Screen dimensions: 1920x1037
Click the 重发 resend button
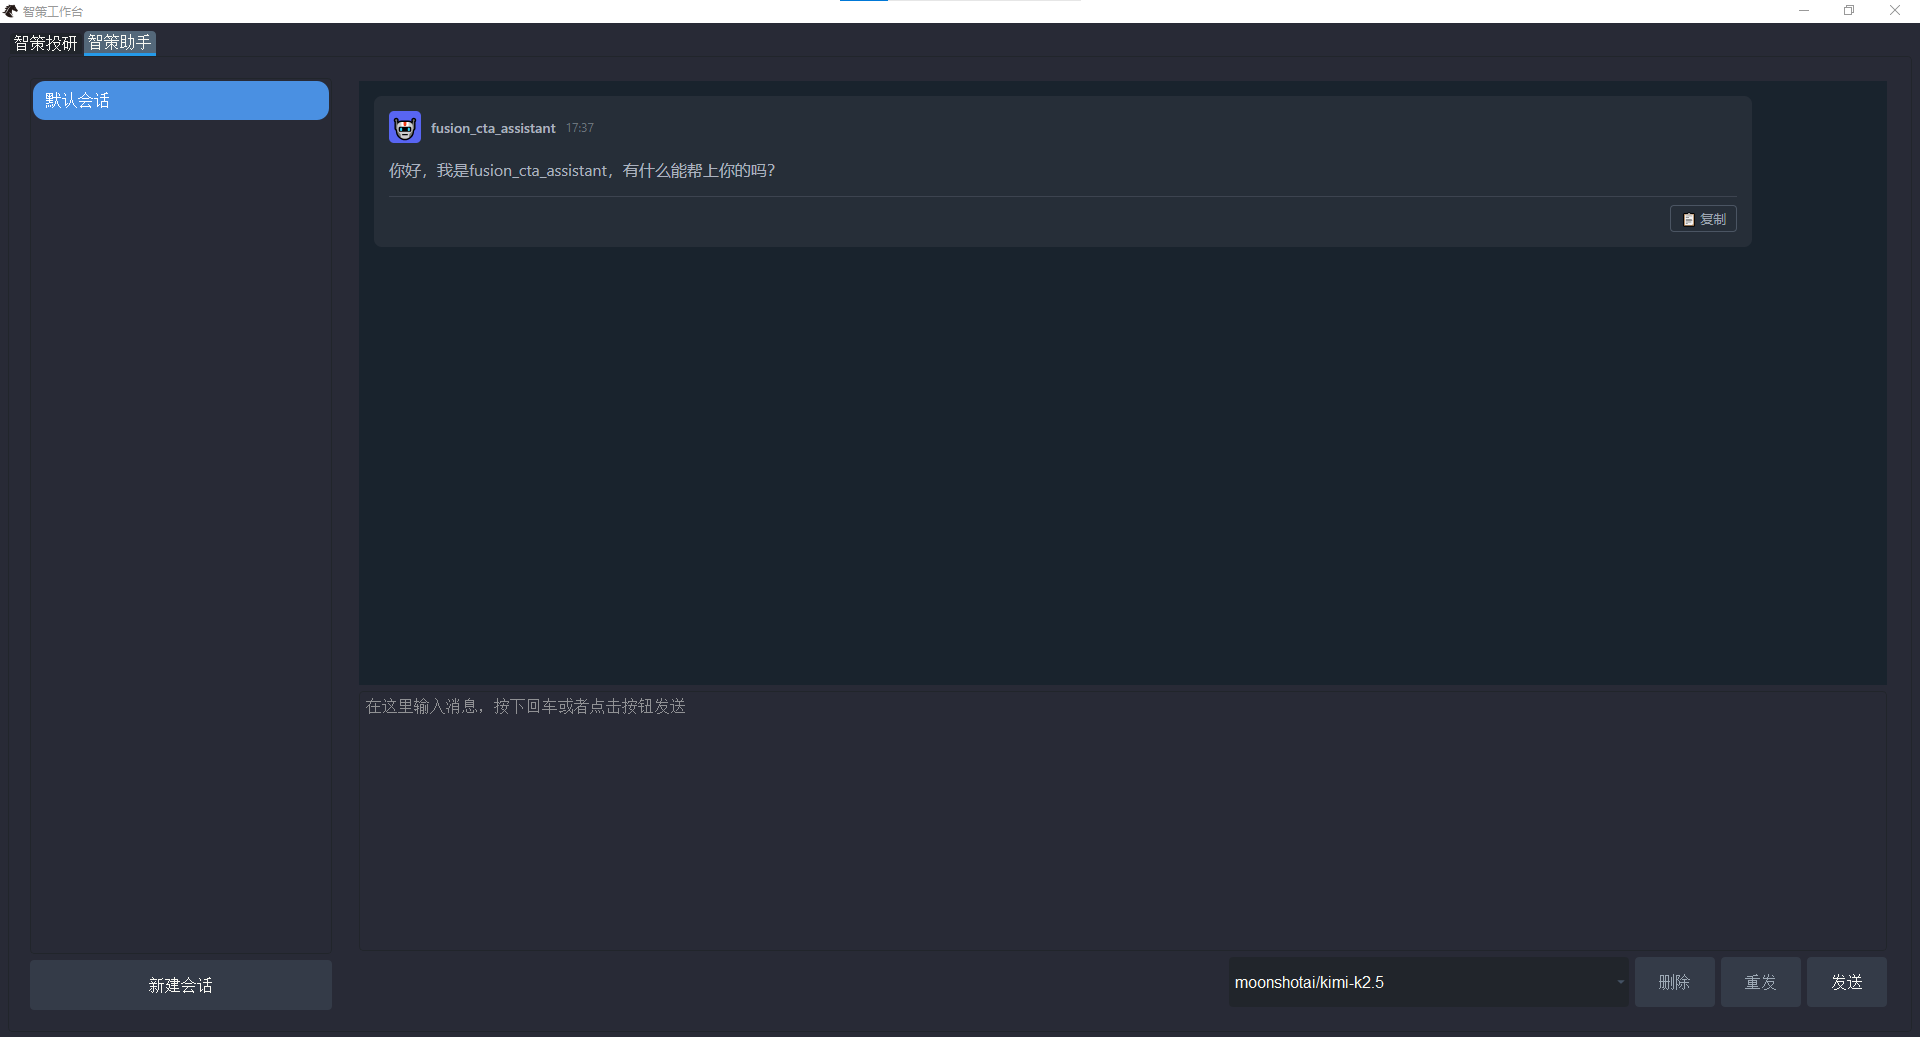click(x=1760, y=982)
